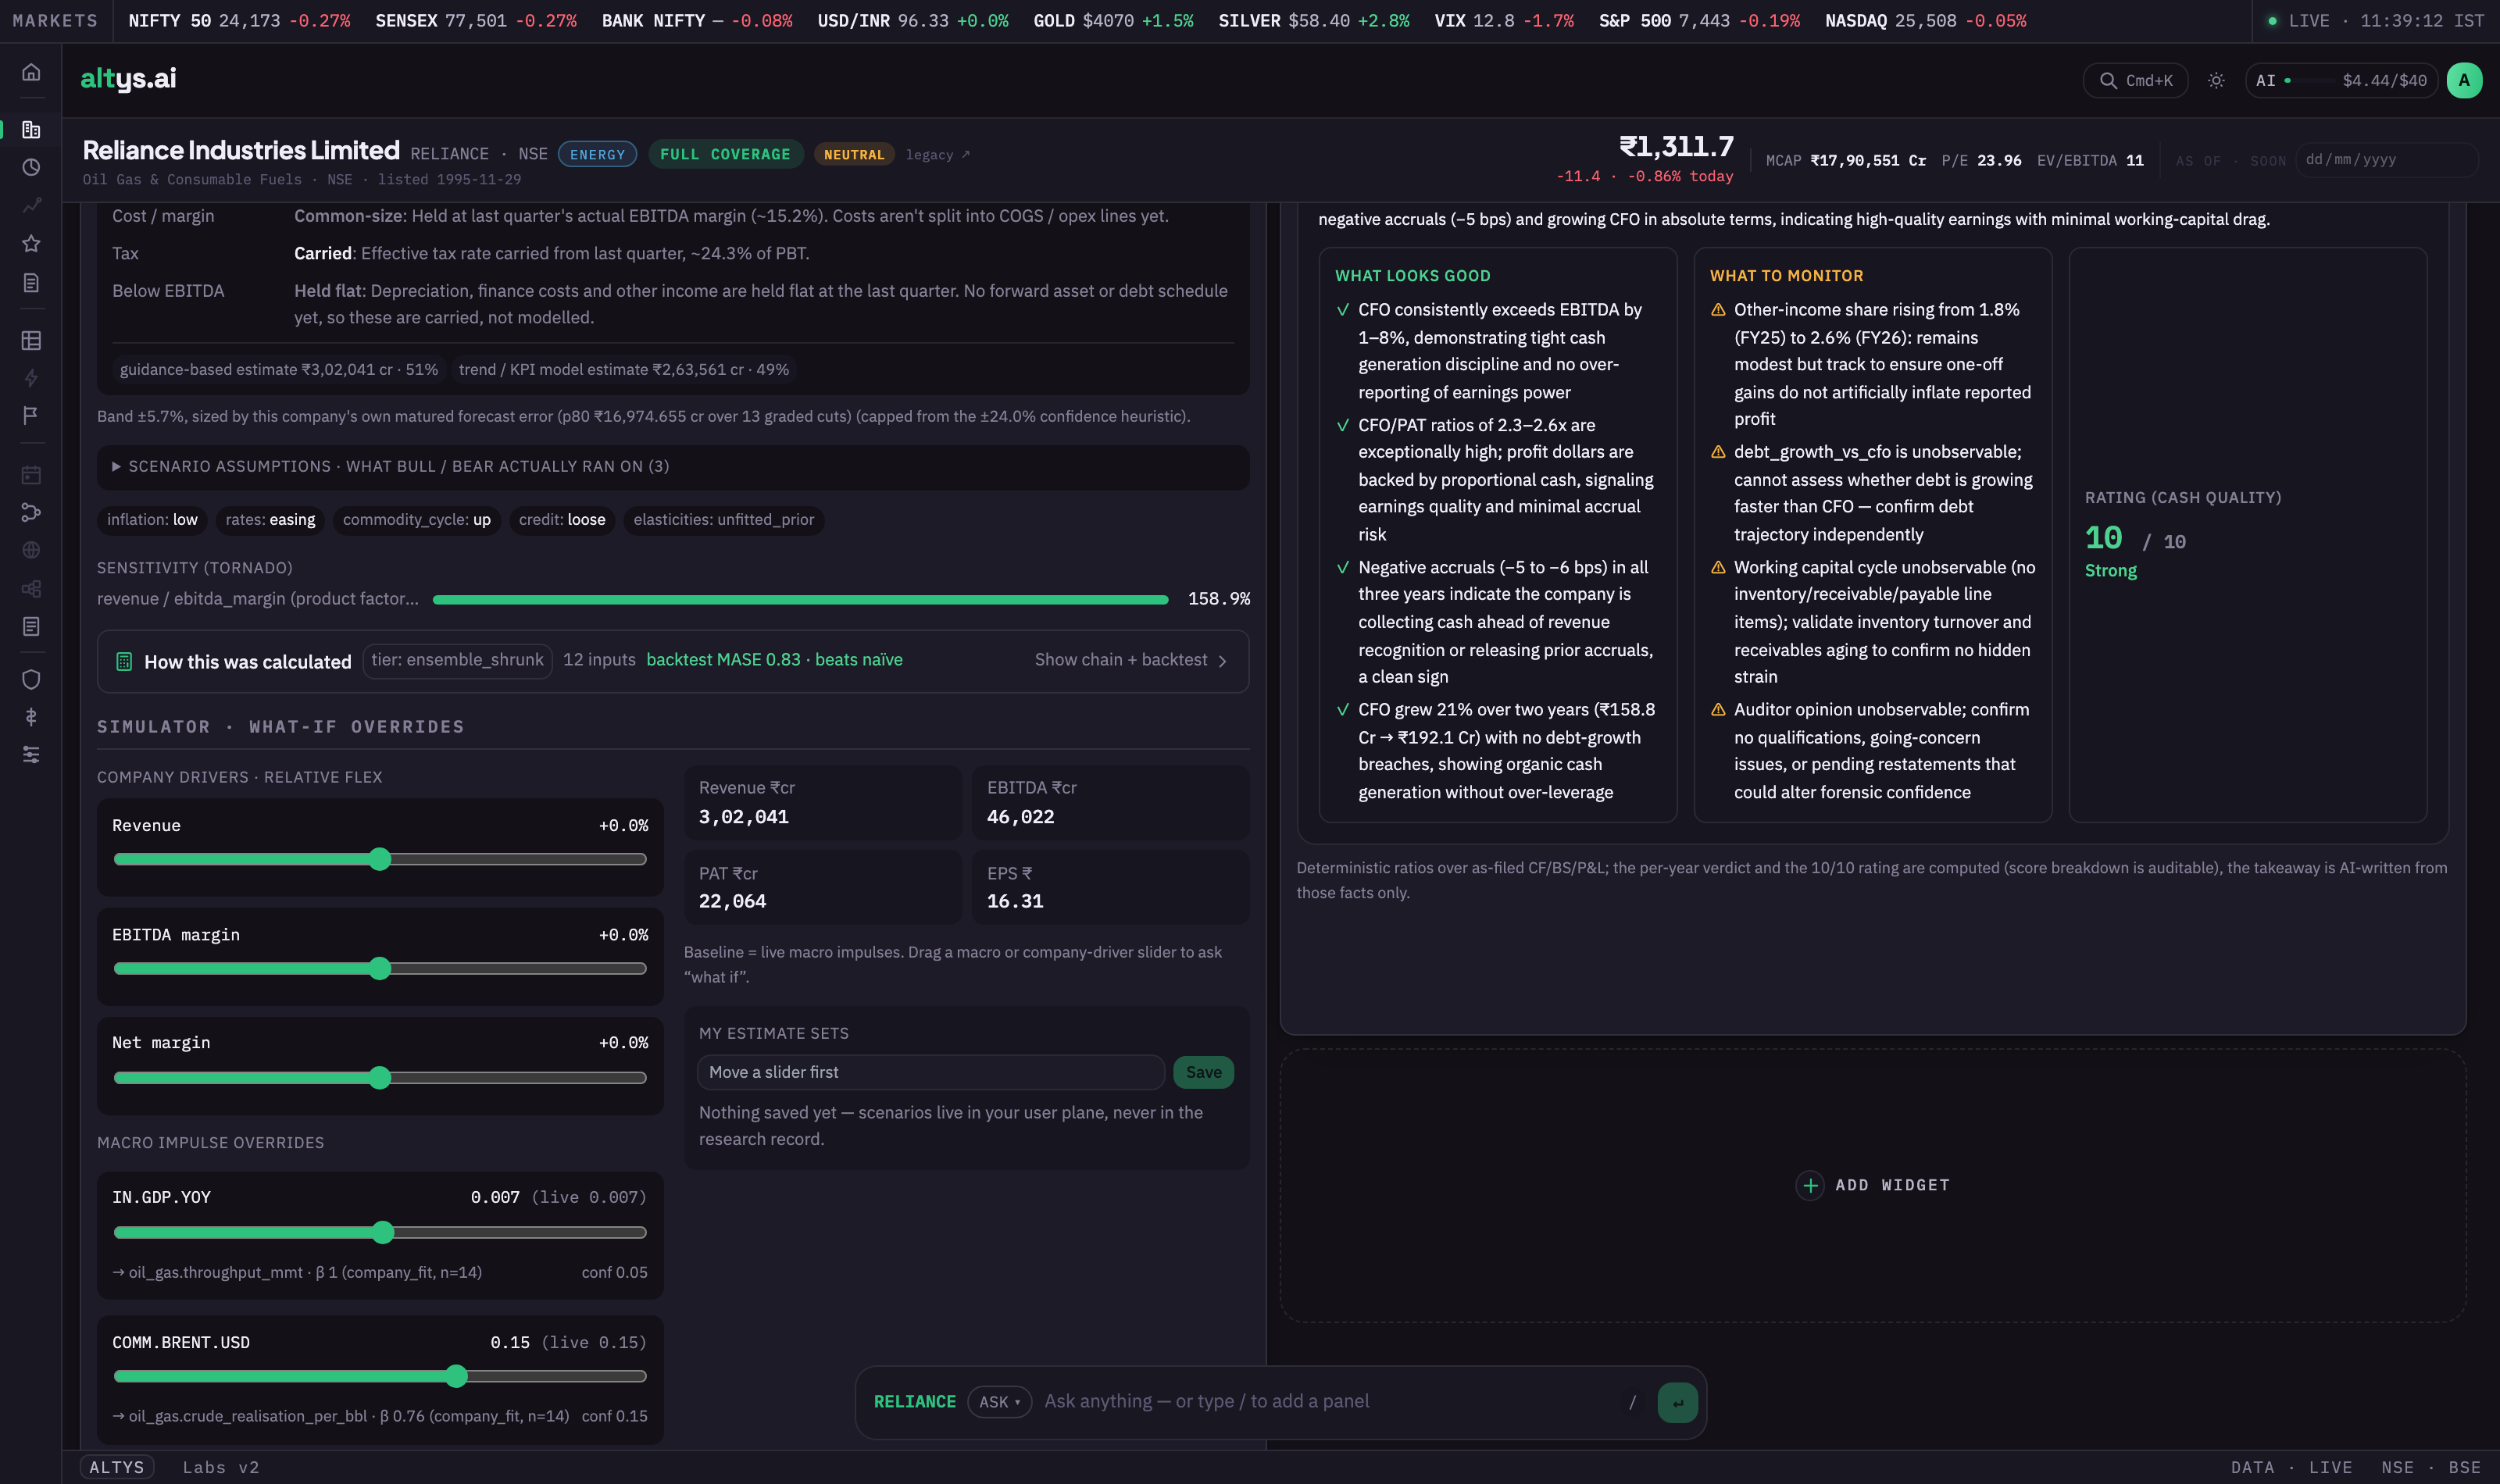Open the currency symbol icon in sidebar
The width and height of the screenshot is (2500, 1484).
coord(31,717)
